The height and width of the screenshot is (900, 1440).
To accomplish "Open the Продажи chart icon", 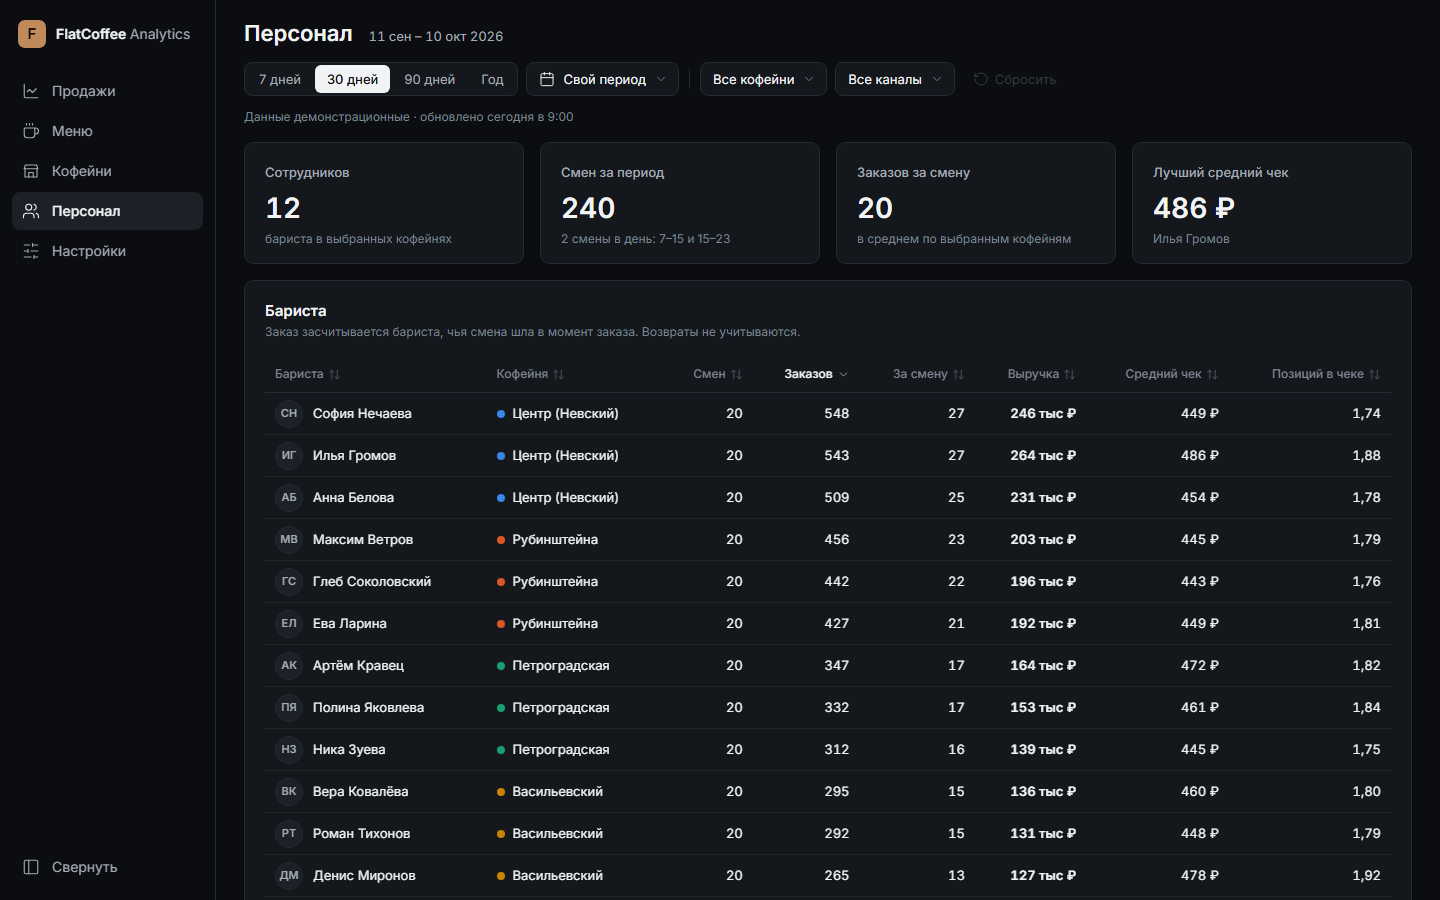I will (31, 91).
